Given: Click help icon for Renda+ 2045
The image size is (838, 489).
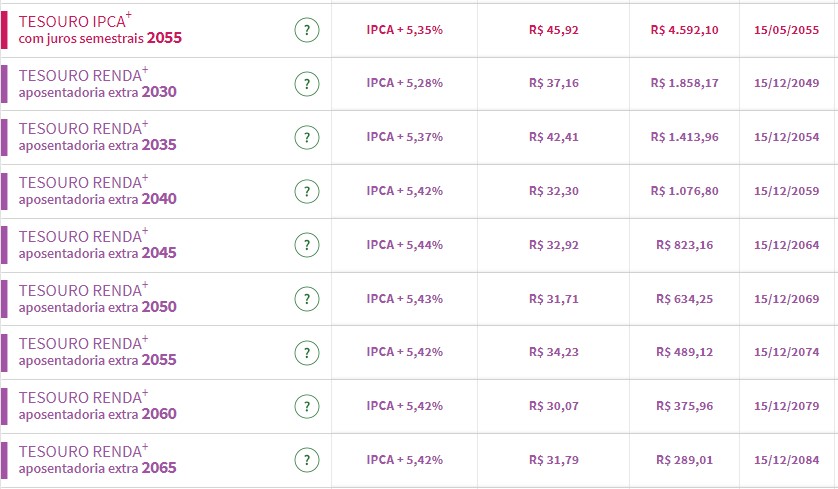Looking at the screenshot, I should (307, 245).
